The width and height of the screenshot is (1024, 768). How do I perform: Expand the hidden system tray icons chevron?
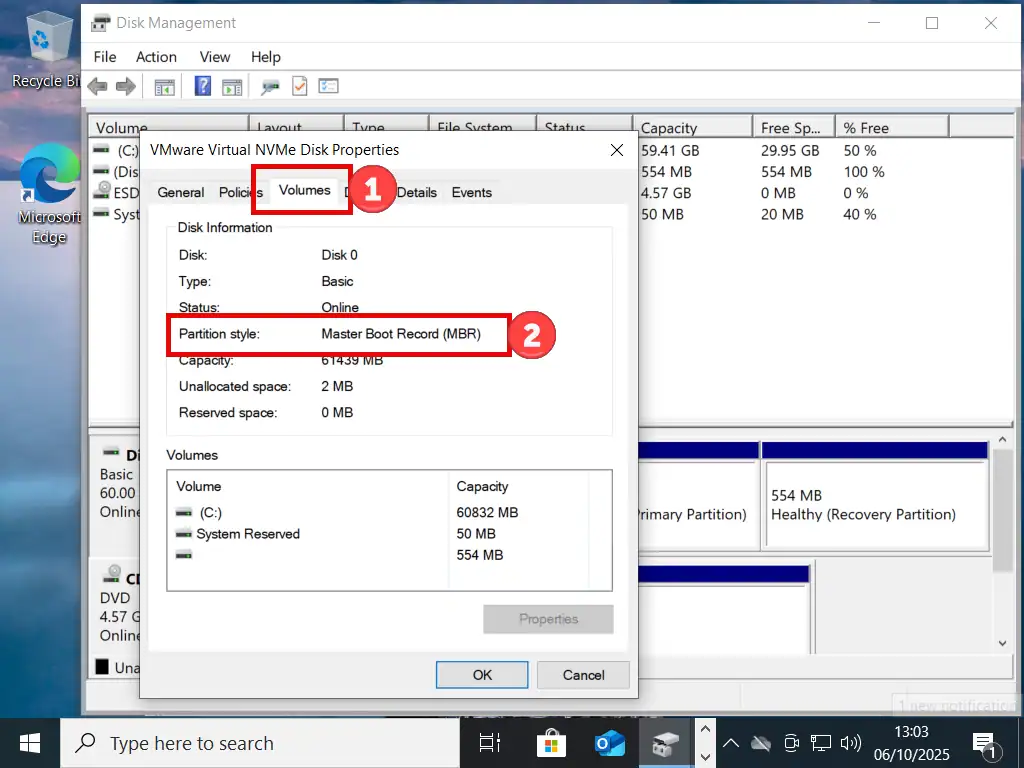(731, 743)
